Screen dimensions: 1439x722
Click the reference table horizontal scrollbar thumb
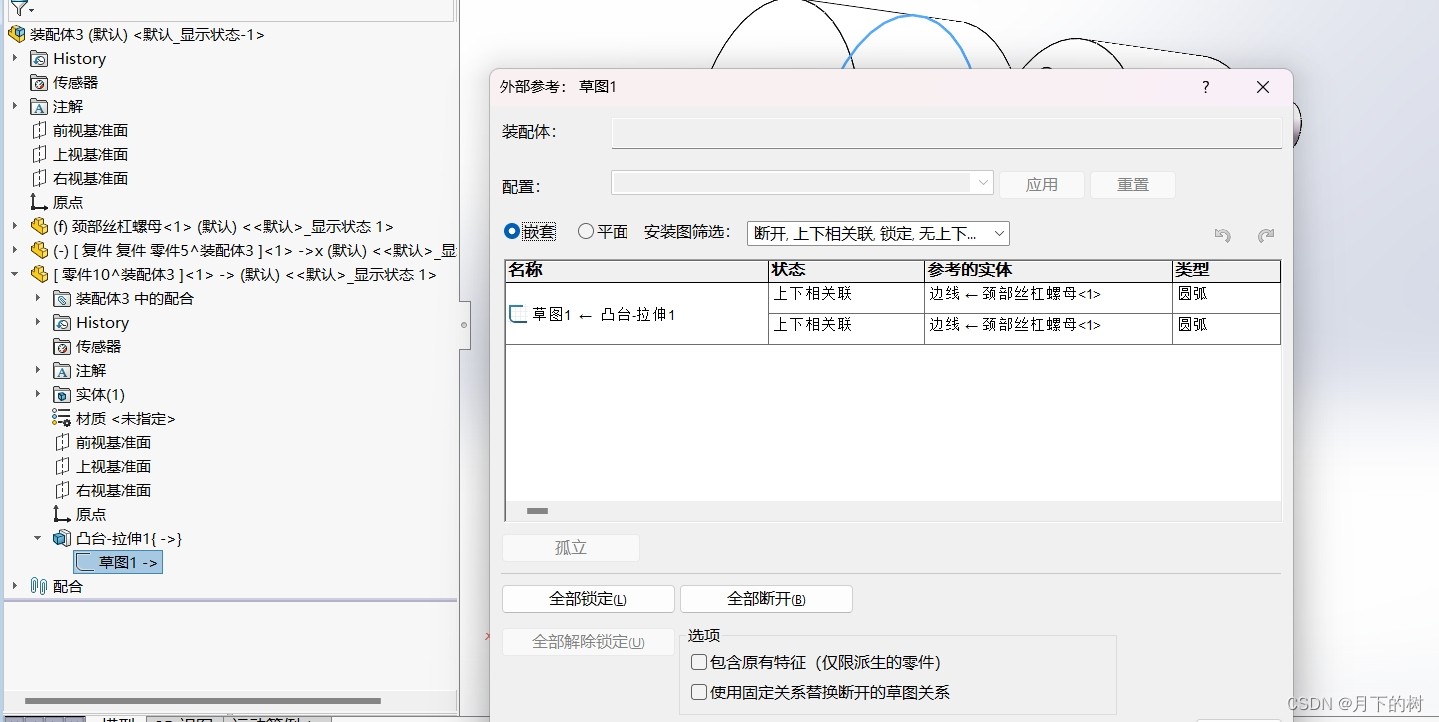tap(537, 511)
